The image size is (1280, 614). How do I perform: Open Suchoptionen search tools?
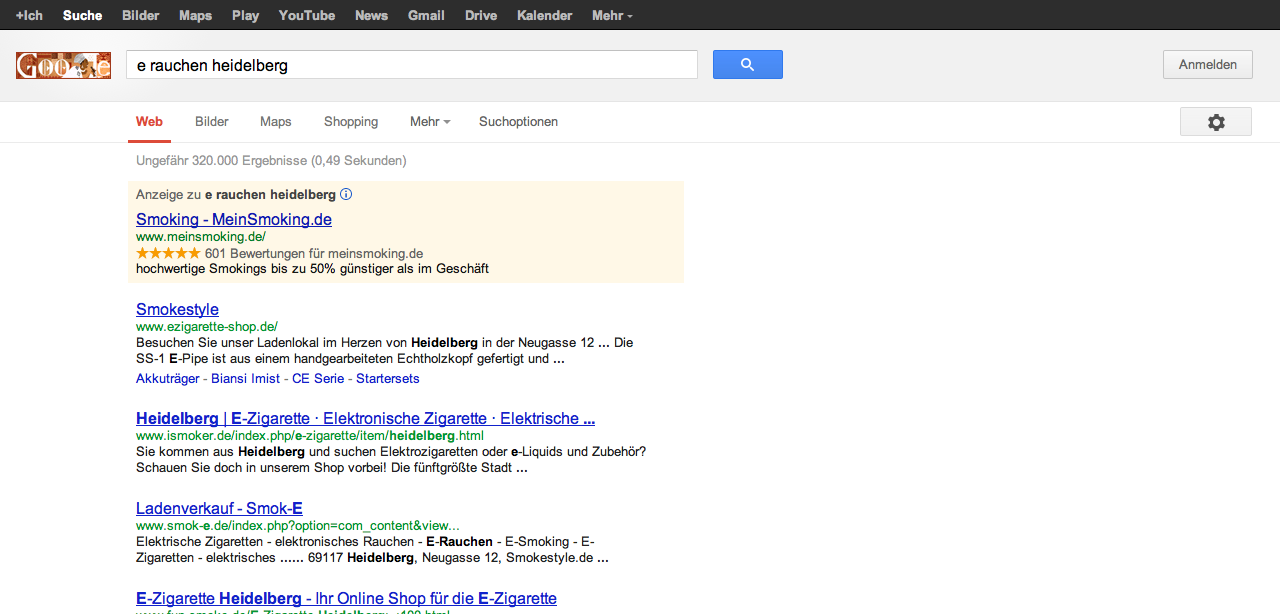click(x=518, y=122)
